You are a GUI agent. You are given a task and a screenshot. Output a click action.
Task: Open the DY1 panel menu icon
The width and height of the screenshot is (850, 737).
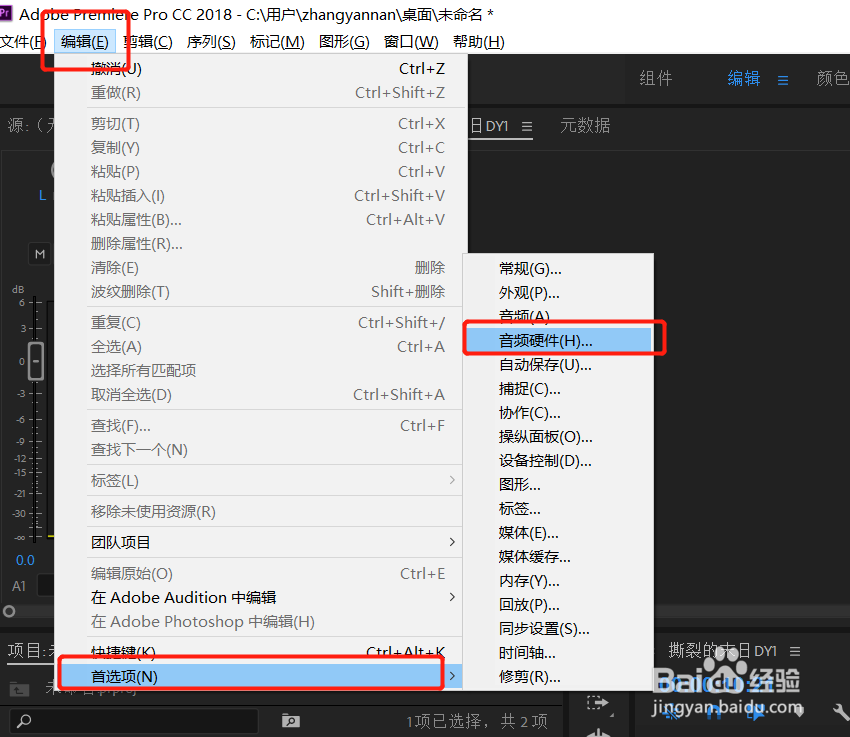(x=527, y=126)
